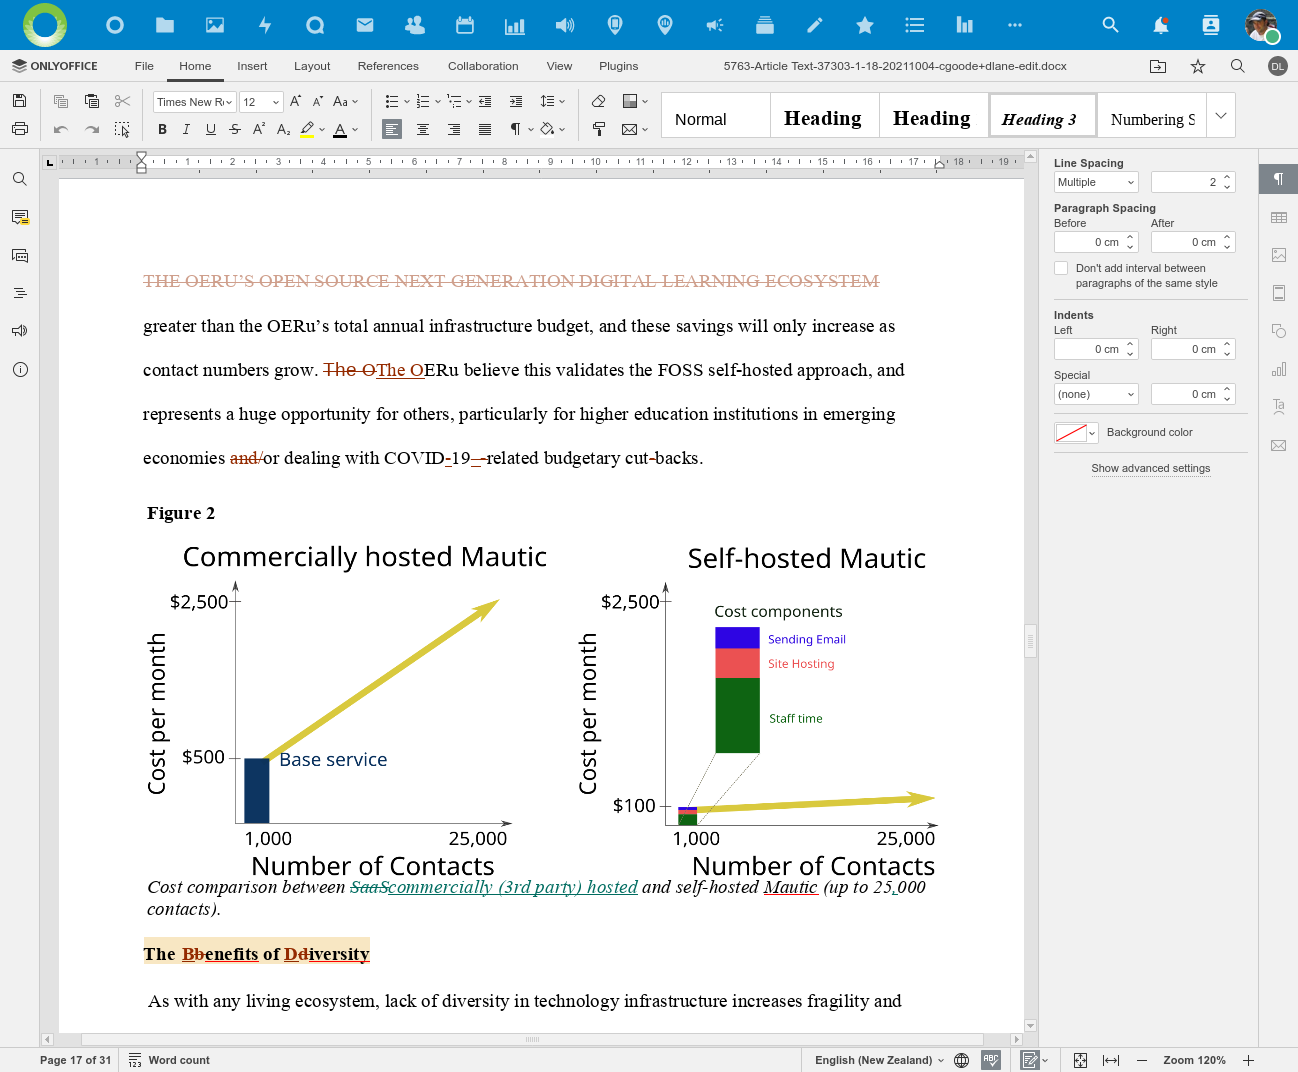Screen dimensions: 1298x1072
Task: Open the Special indent '(none)' dropdown
Action: [1097, 394]
